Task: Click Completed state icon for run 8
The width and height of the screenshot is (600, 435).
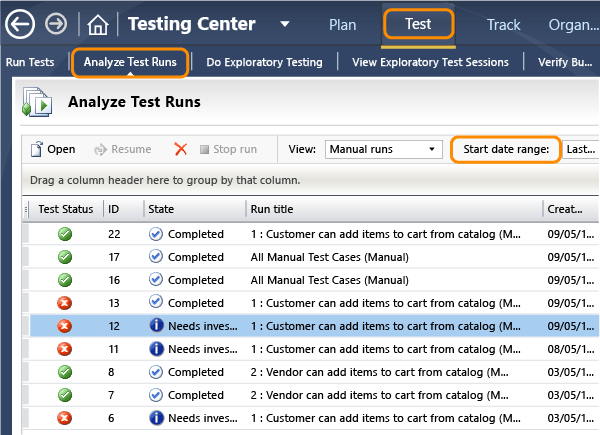Action: [156, 372]
